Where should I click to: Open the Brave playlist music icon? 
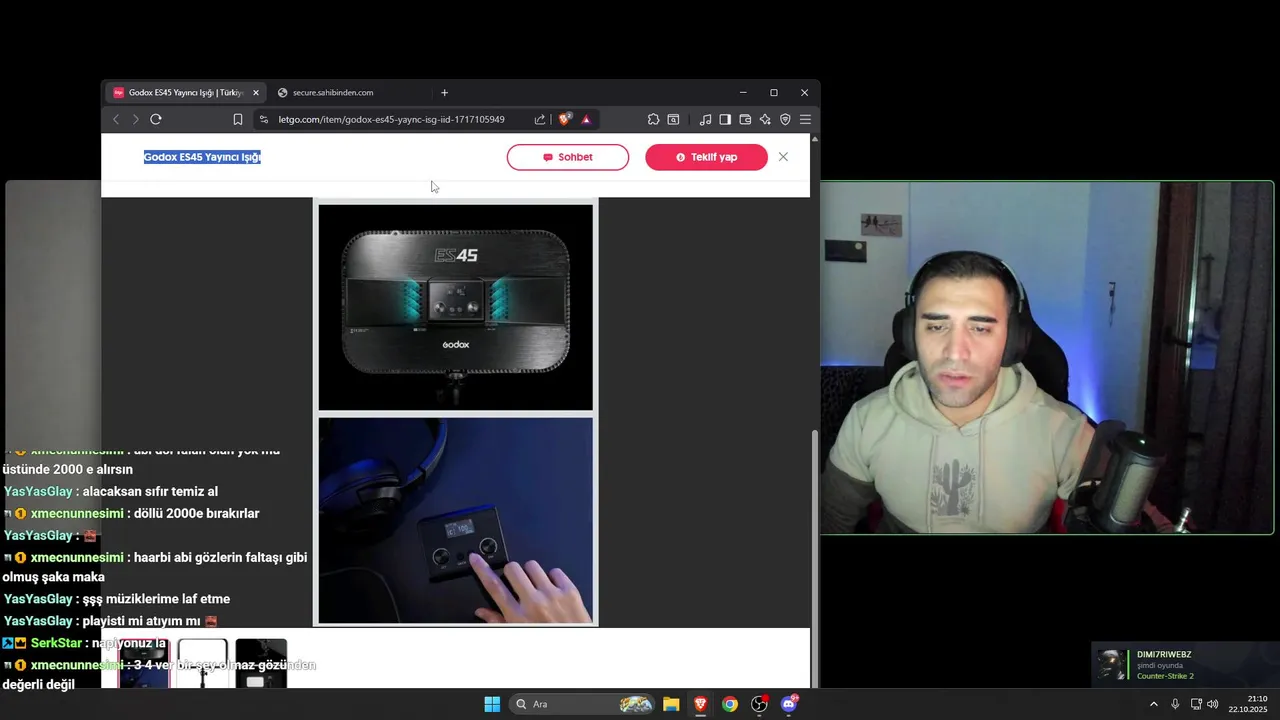(705, 119)
